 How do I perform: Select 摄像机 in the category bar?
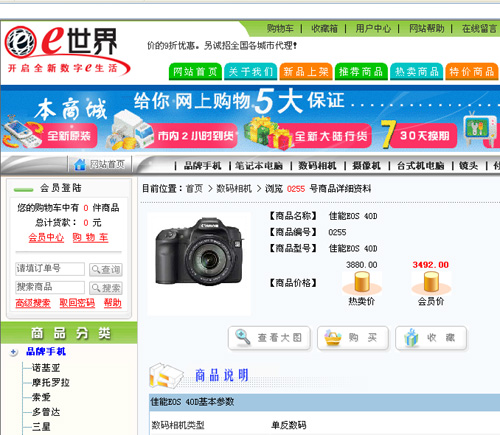point(366,166)
